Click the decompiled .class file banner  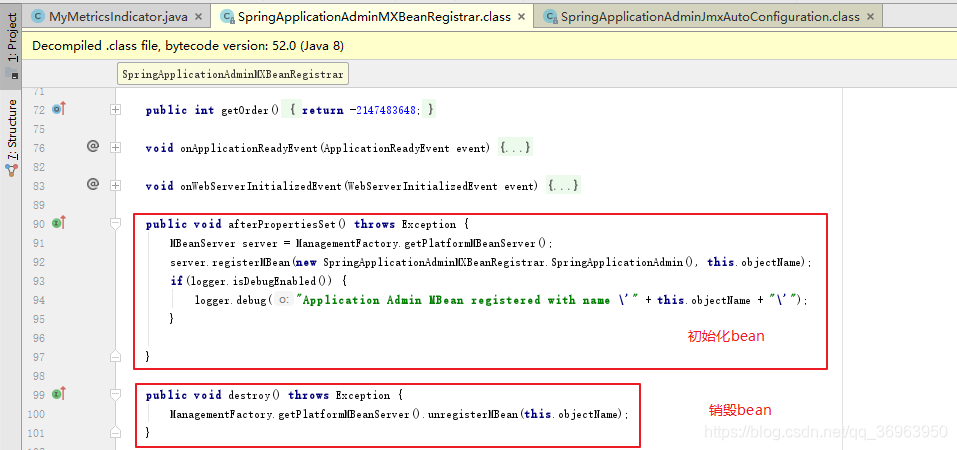point(489,46)
